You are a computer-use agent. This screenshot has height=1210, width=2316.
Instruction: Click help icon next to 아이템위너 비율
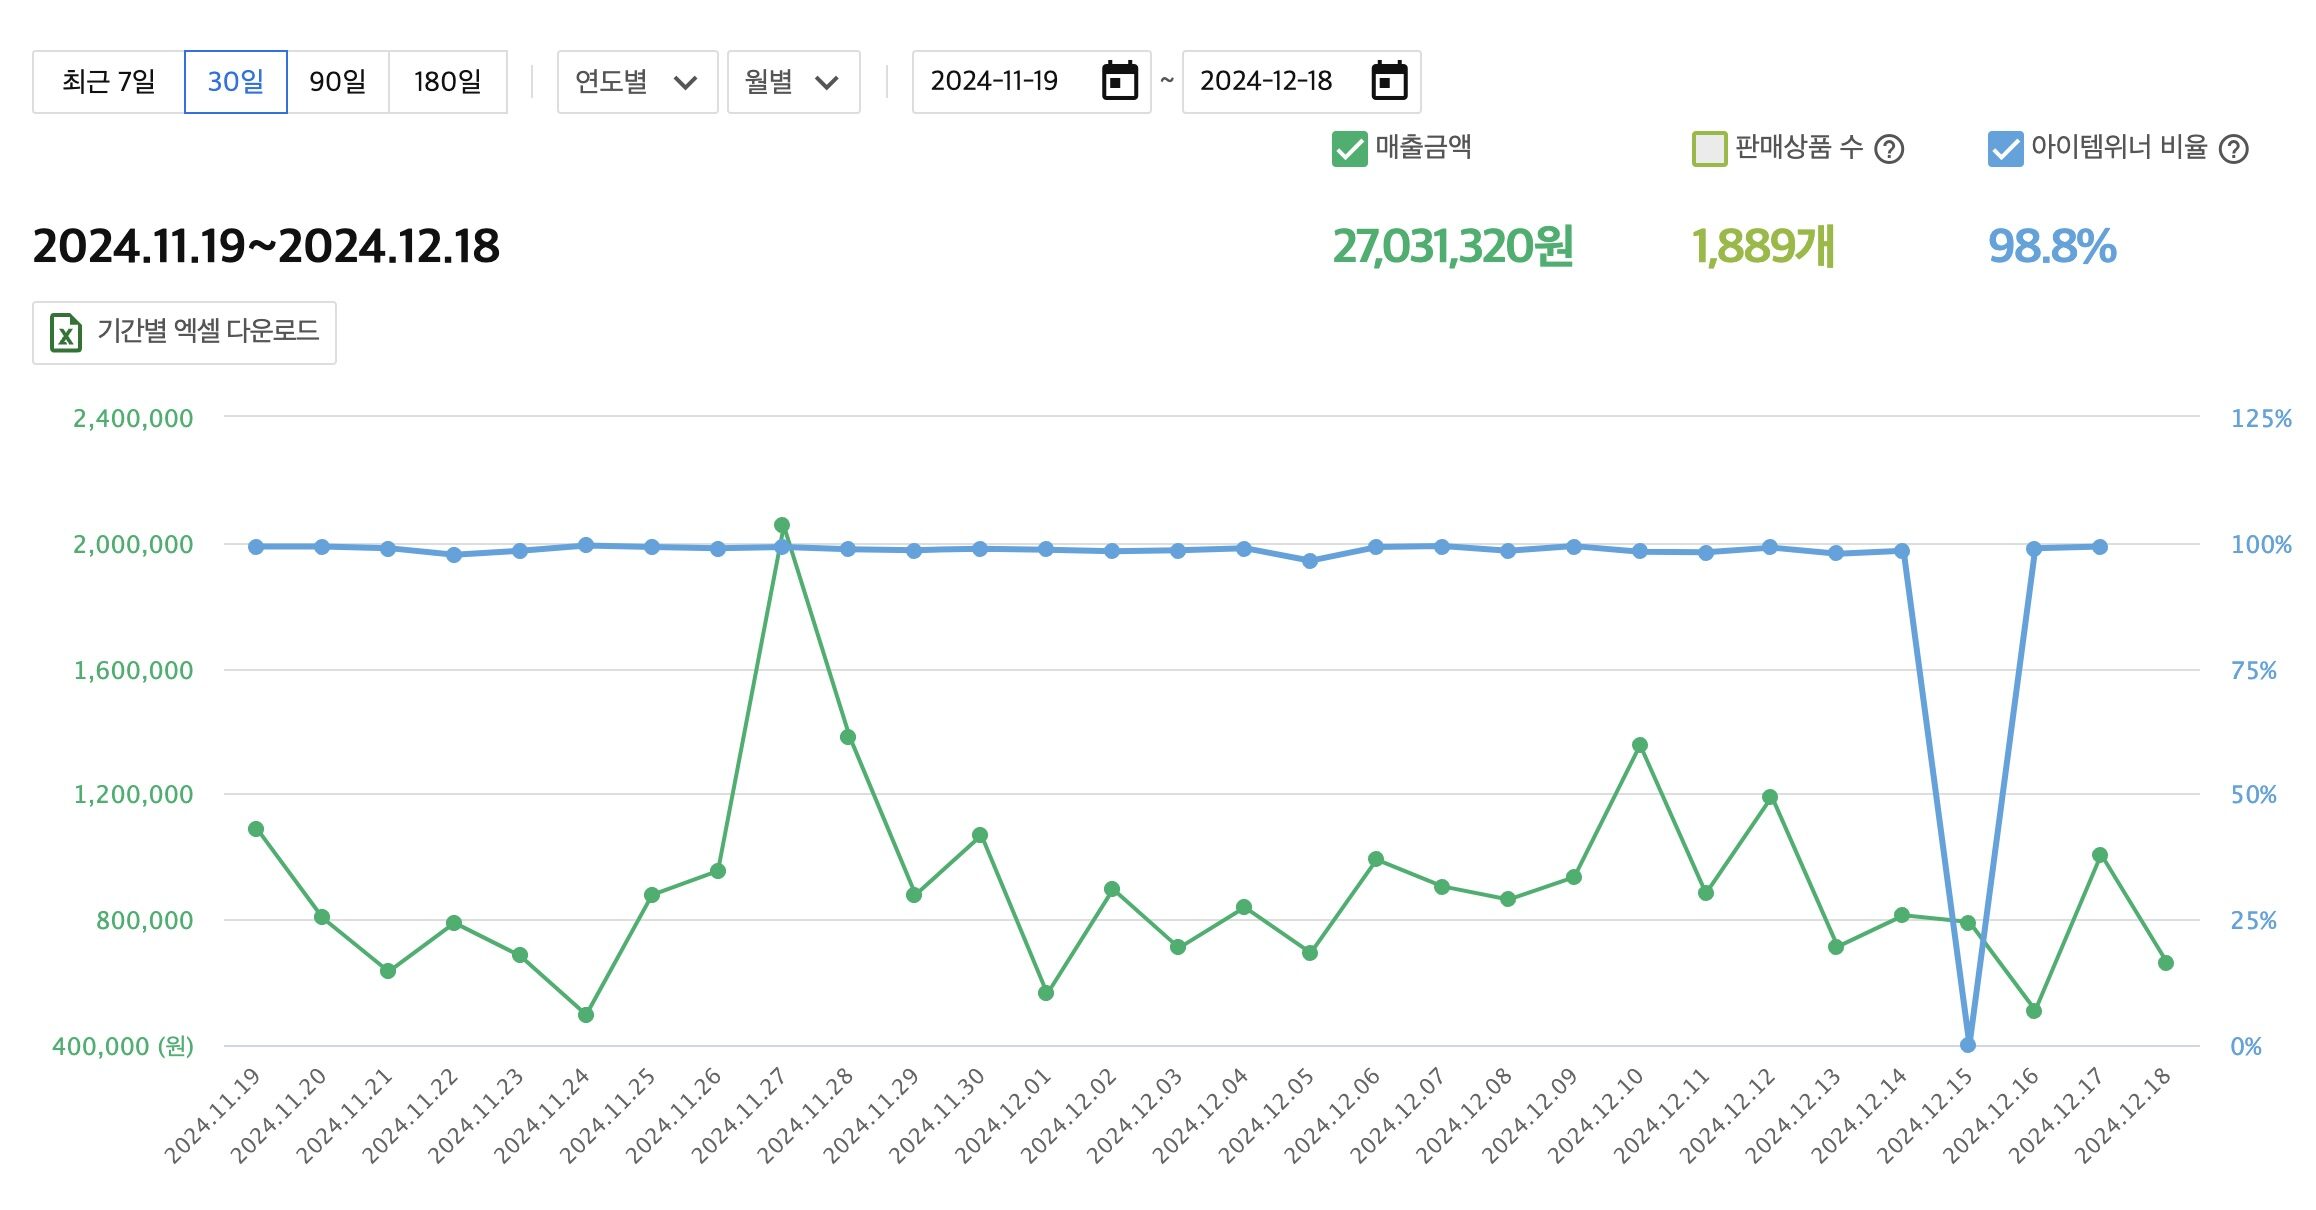point(2233,149)
